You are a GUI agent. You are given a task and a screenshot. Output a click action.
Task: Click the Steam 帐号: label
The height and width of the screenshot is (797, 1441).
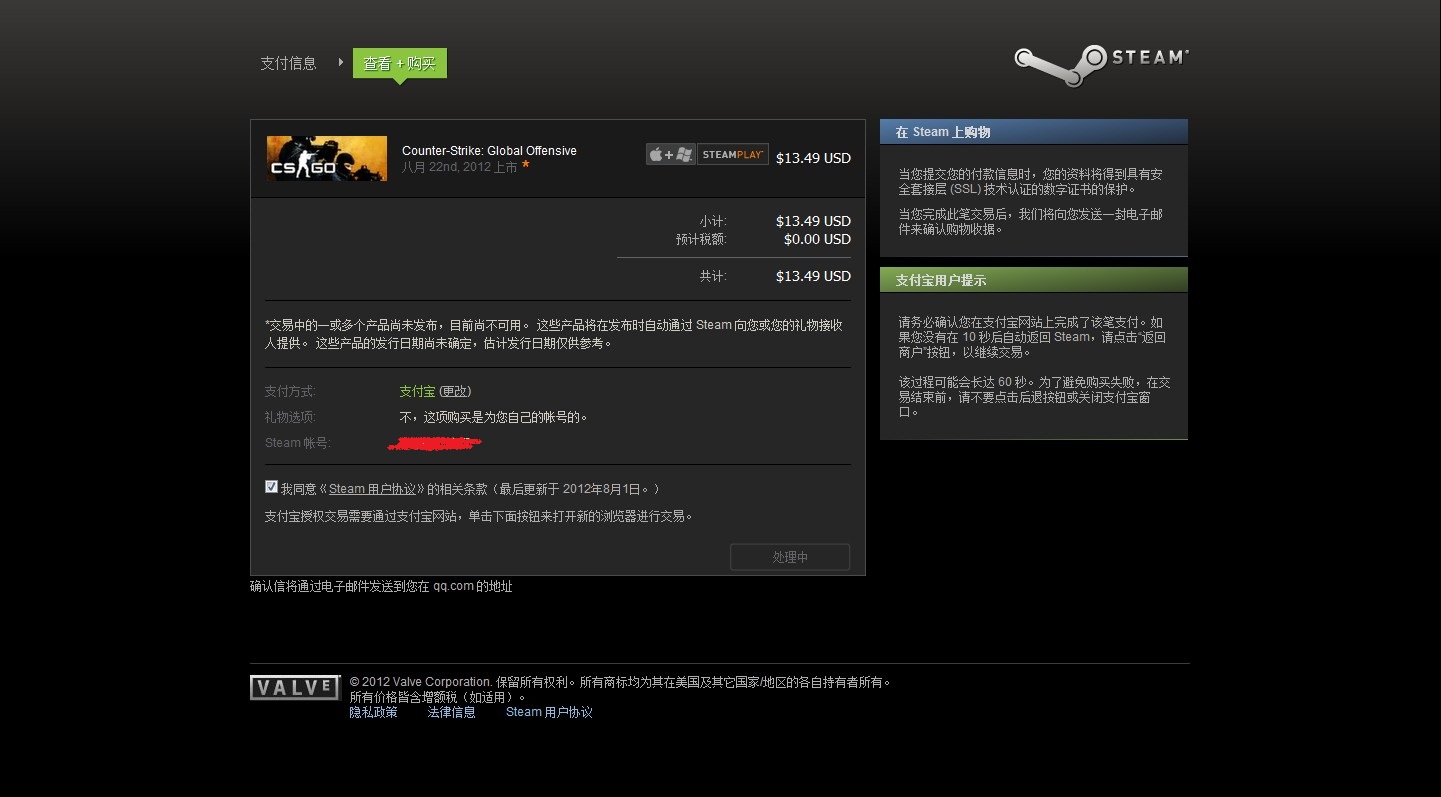pyautogui.click(x=297, y=443)
